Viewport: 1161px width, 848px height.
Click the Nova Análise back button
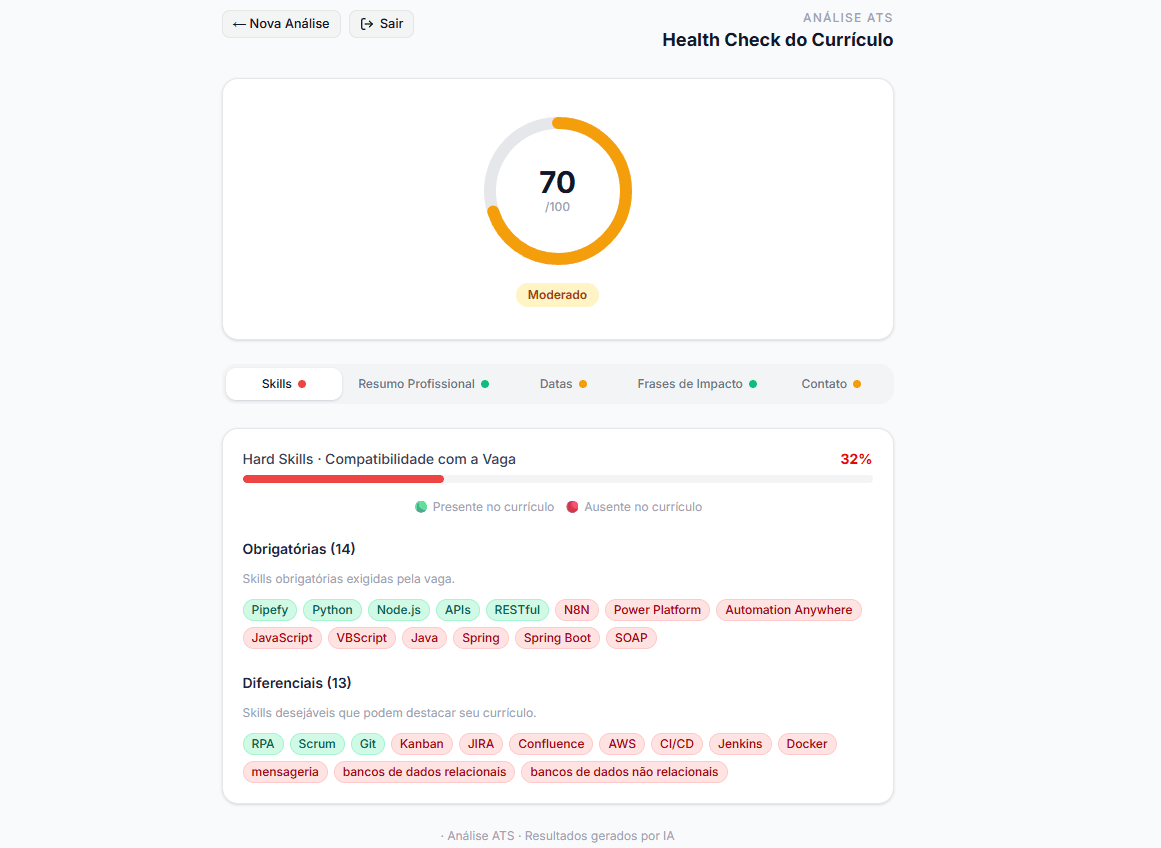point(281,24)
